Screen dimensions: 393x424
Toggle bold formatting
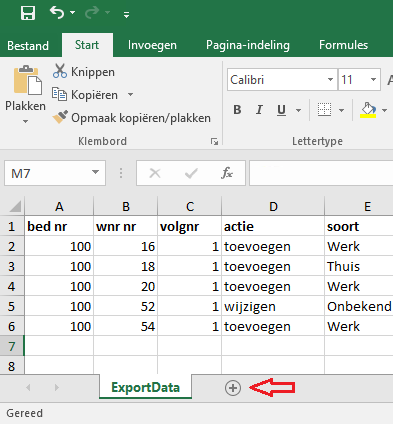point(237,110)
